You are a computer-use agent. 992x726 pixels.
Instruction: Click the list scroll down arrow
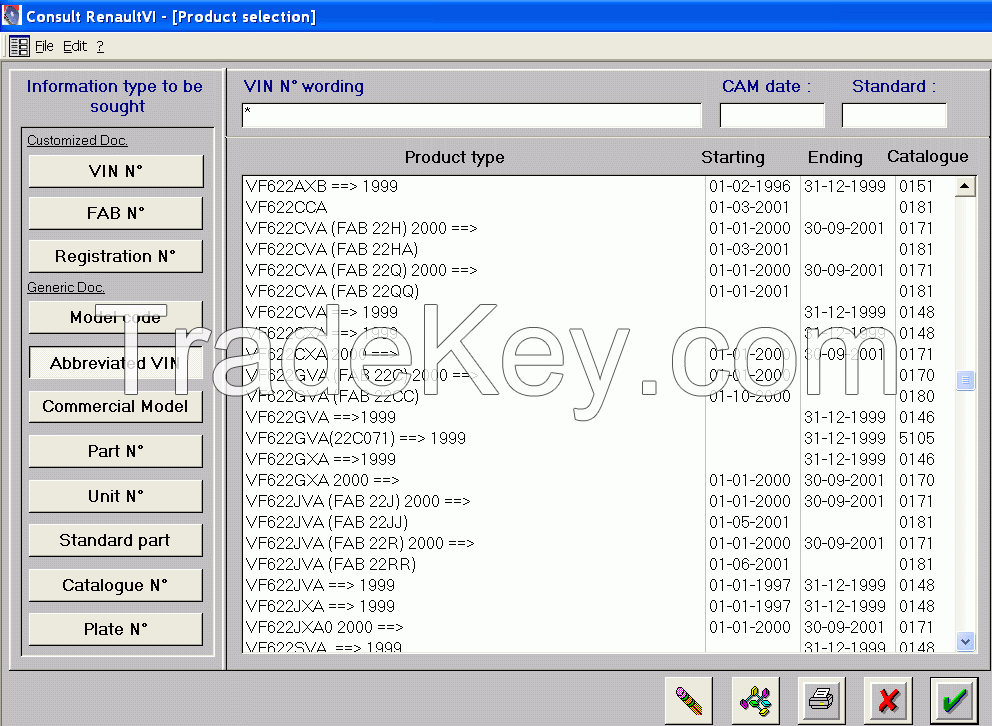pyautogui.click(x=965, y=641)
